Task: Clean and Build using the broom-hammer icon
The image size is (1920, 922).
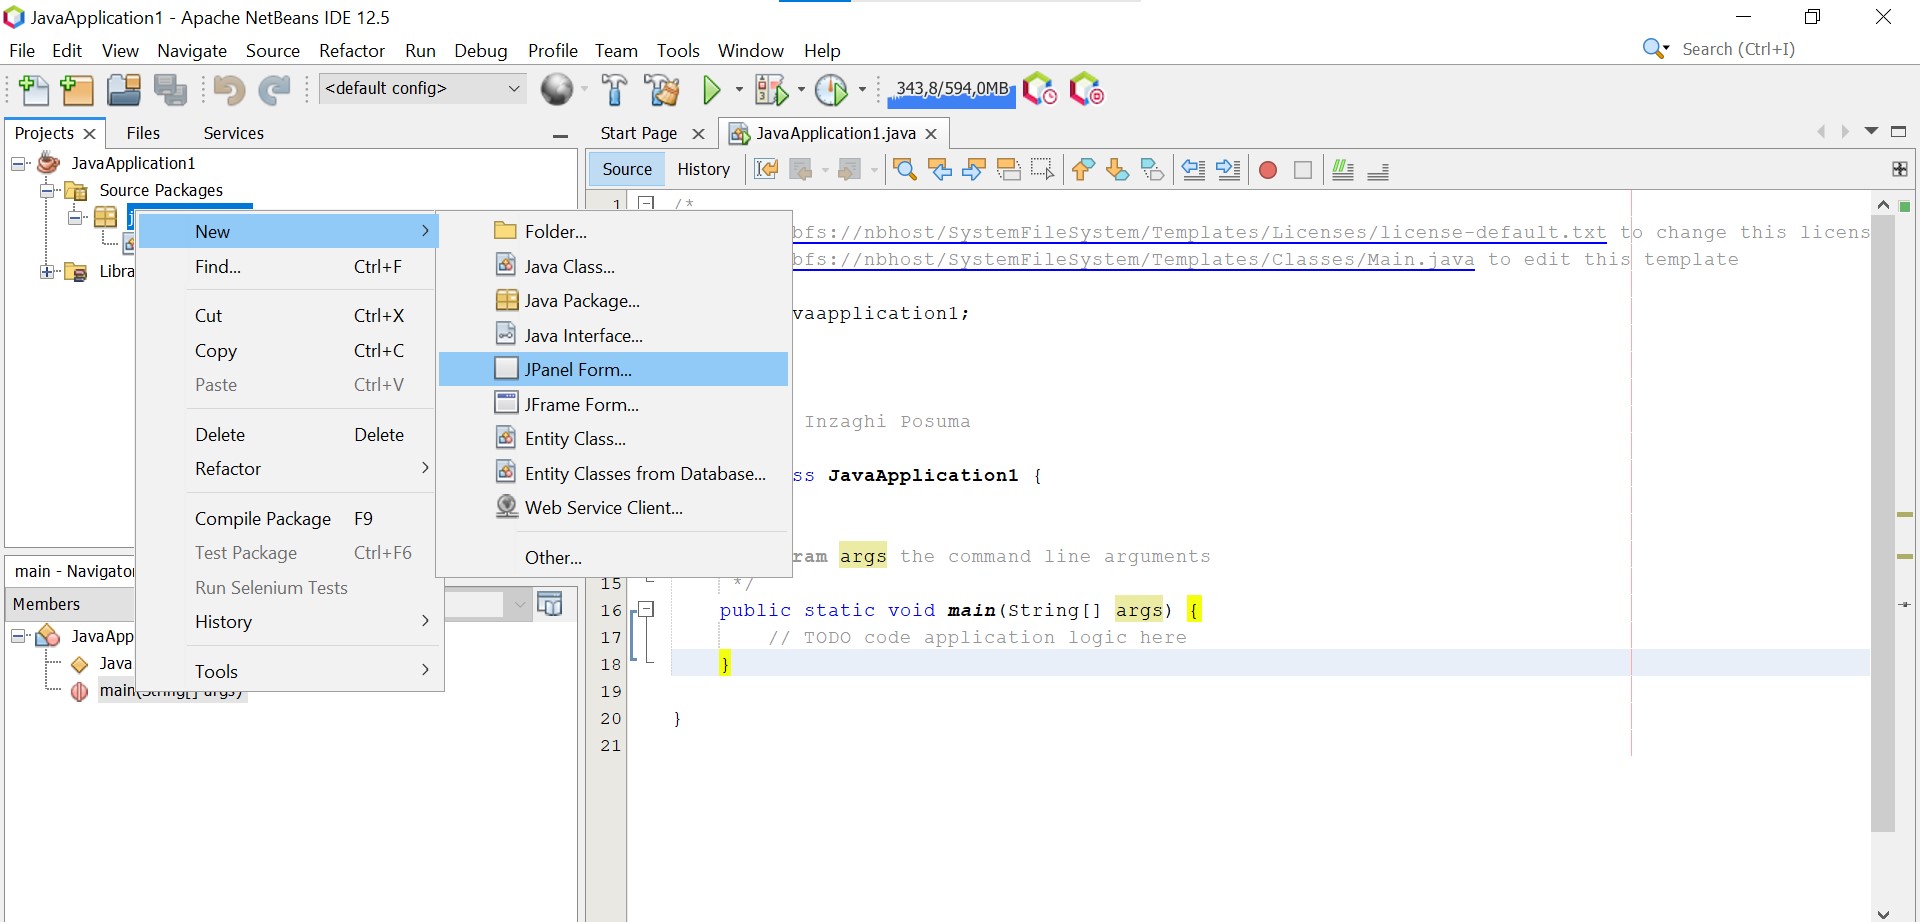Action: (662, 89)
